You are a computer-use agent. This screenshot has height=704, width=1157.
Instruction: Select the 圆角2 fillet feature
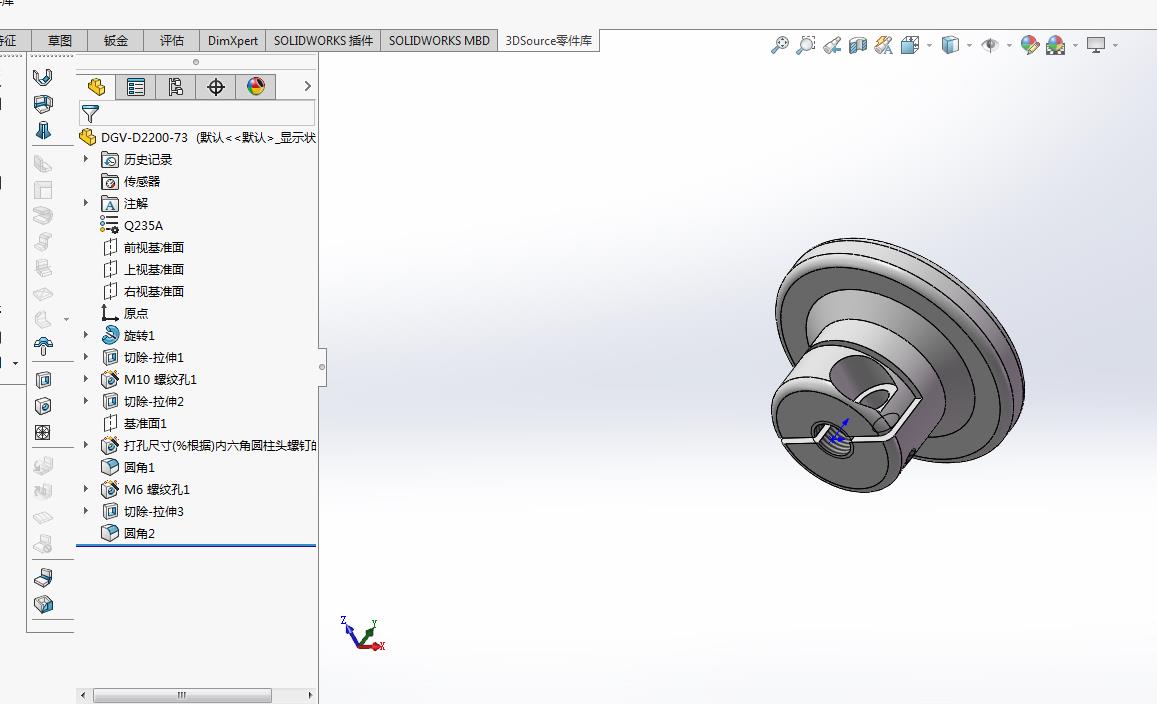[x=128, y=534]
